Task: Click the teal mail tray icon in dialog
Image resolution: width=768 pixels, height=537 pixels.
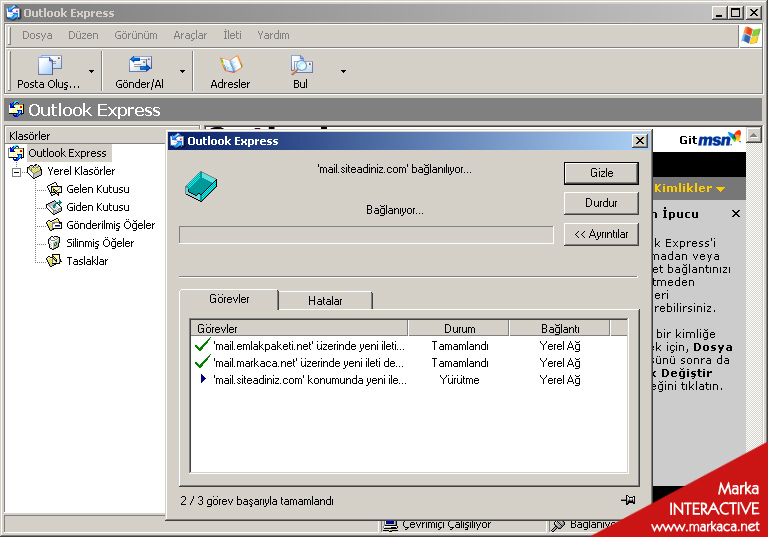Action: pos(201,187)
